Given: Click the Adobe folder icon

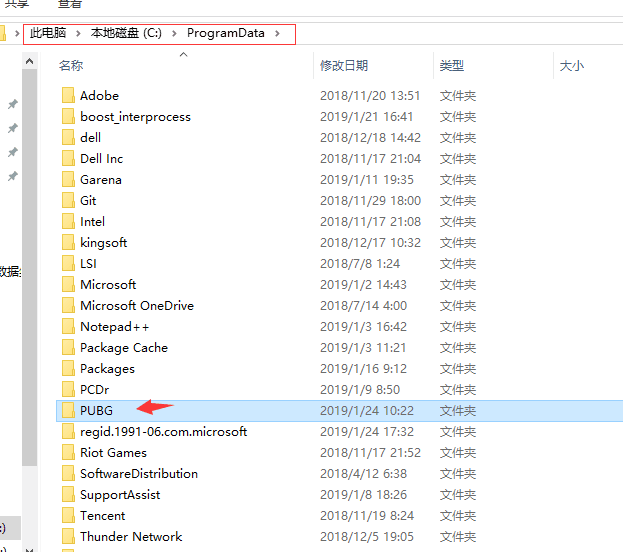Looking at the screenshot, I should pyautogui.click(x=68, y=95).
